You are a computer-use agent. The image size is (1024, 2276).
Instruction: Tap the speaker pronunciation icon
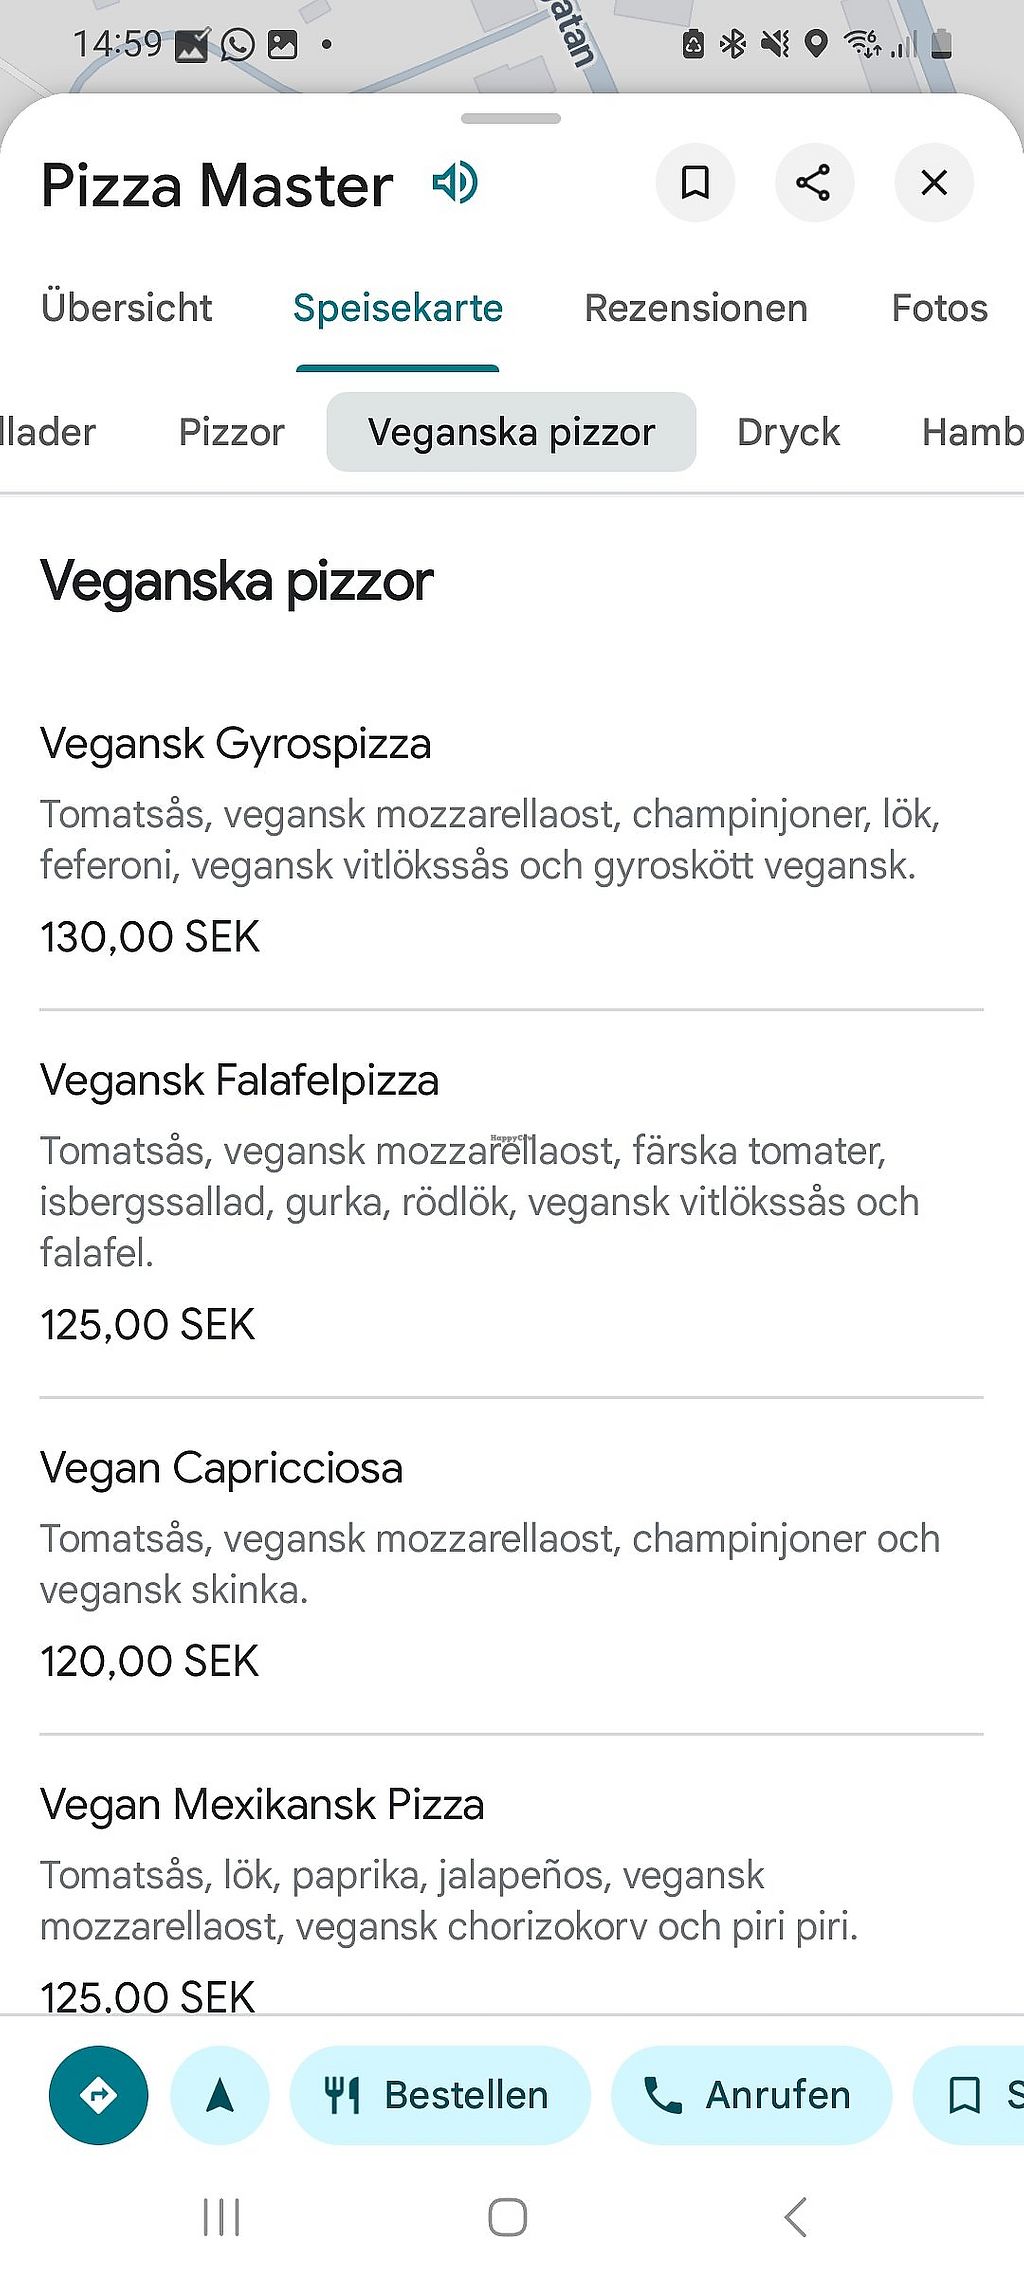455,183
